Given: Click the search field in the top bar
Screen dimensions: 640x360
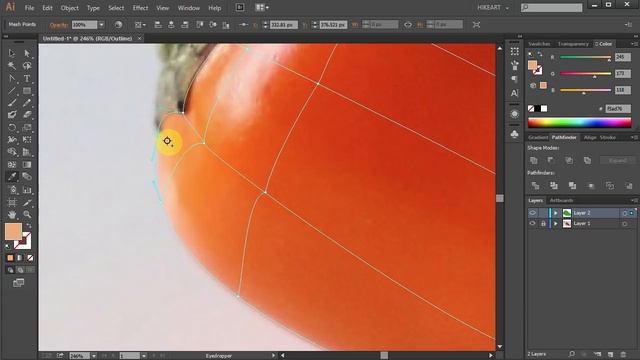Looking at the screenshot, I should 551,8.
